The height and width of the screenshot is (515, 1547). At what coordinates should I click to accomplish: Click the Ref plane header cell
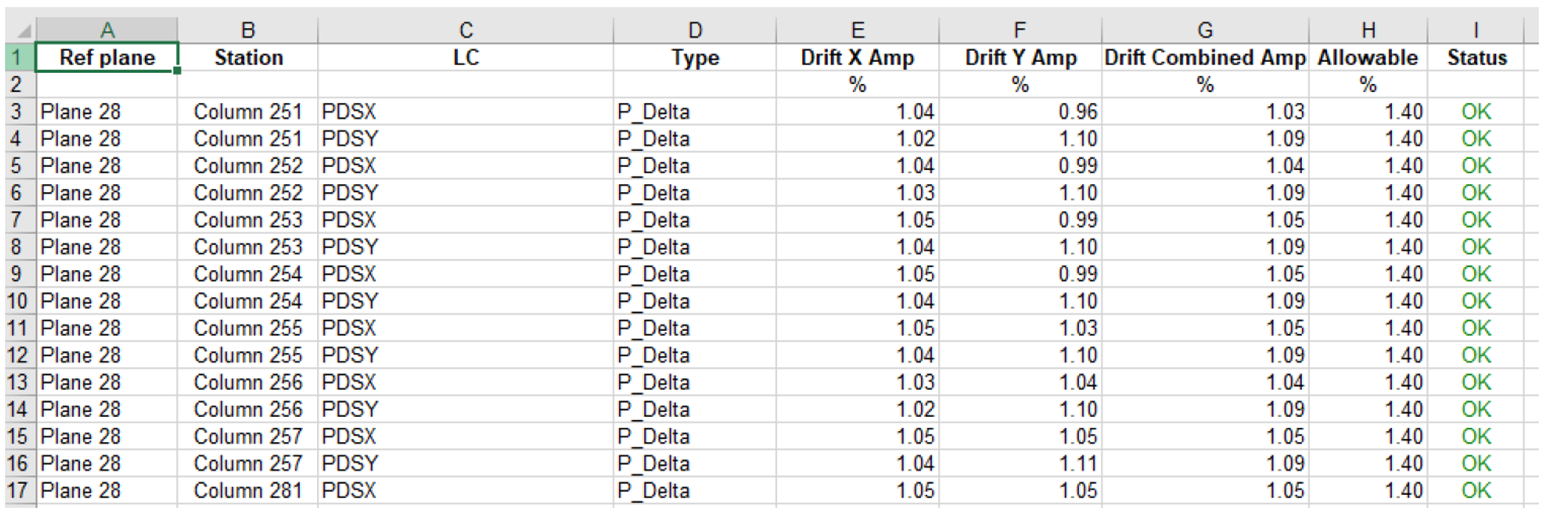(x=107, y=58)
